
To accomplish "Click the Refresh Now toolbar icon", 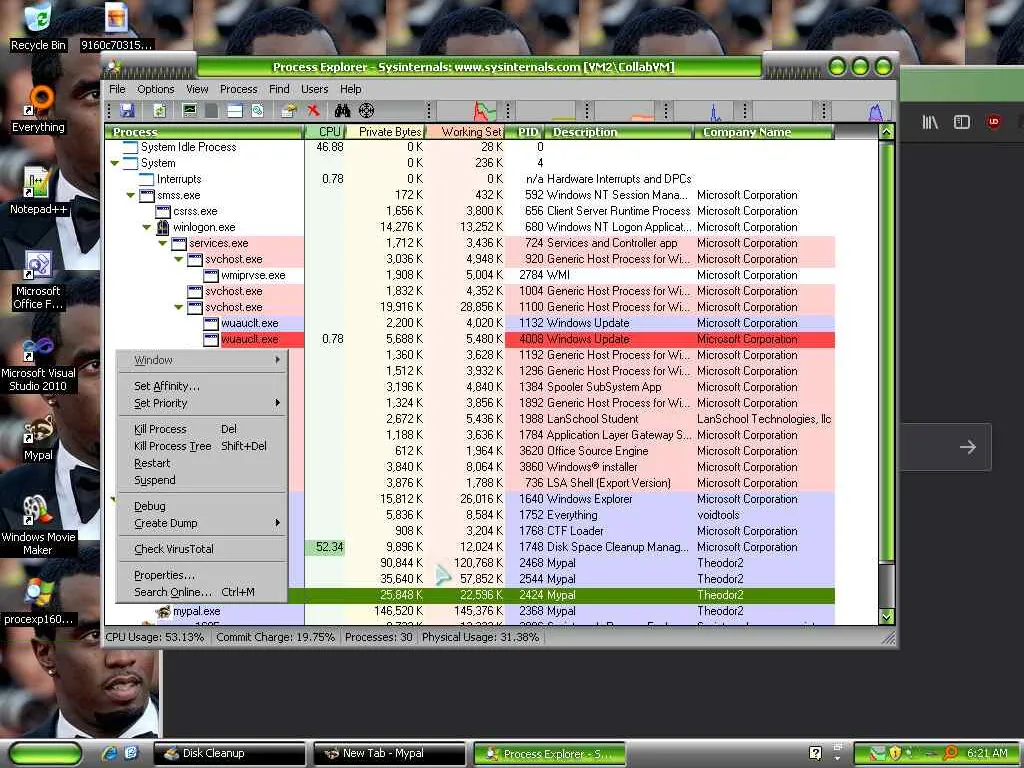I will coord(160,110).
